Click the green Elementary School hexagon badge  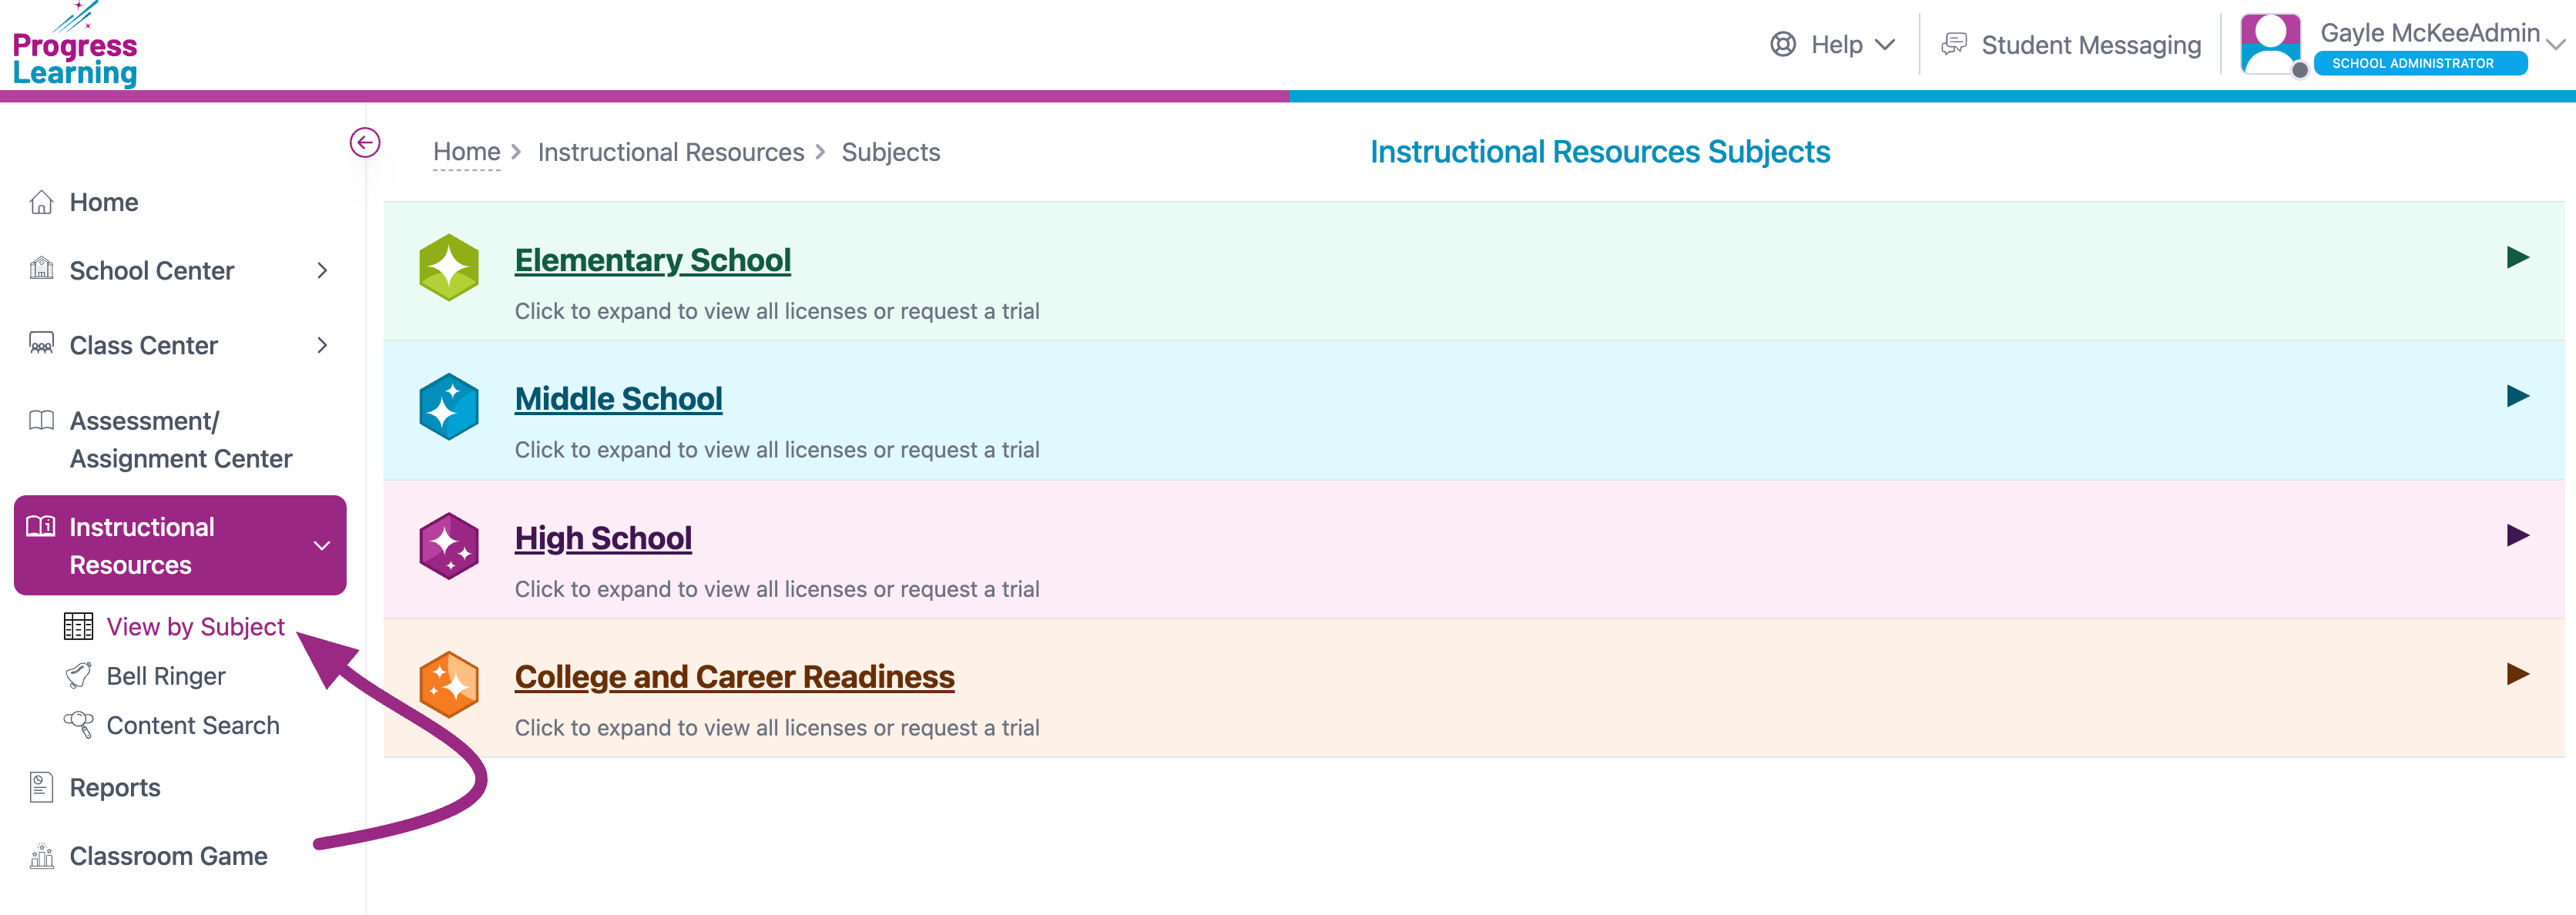449,268
